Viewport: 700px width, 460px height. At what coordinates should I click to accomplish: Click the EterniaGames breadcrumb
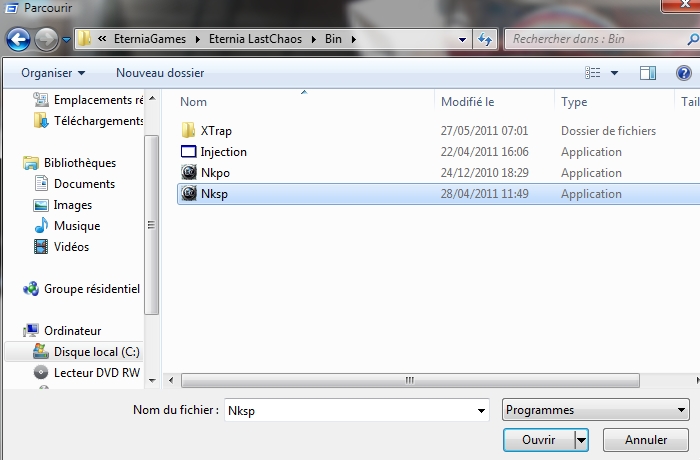(150, 39)
